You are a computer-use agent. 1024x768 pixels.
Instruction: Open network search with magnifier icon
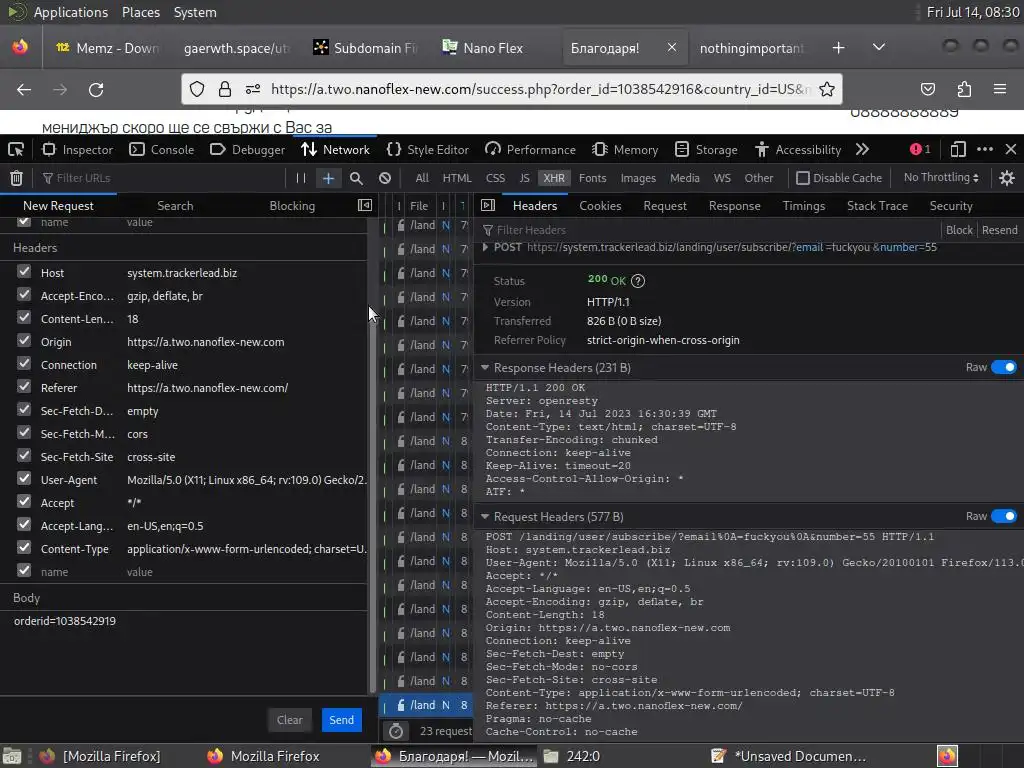[356, 178]
